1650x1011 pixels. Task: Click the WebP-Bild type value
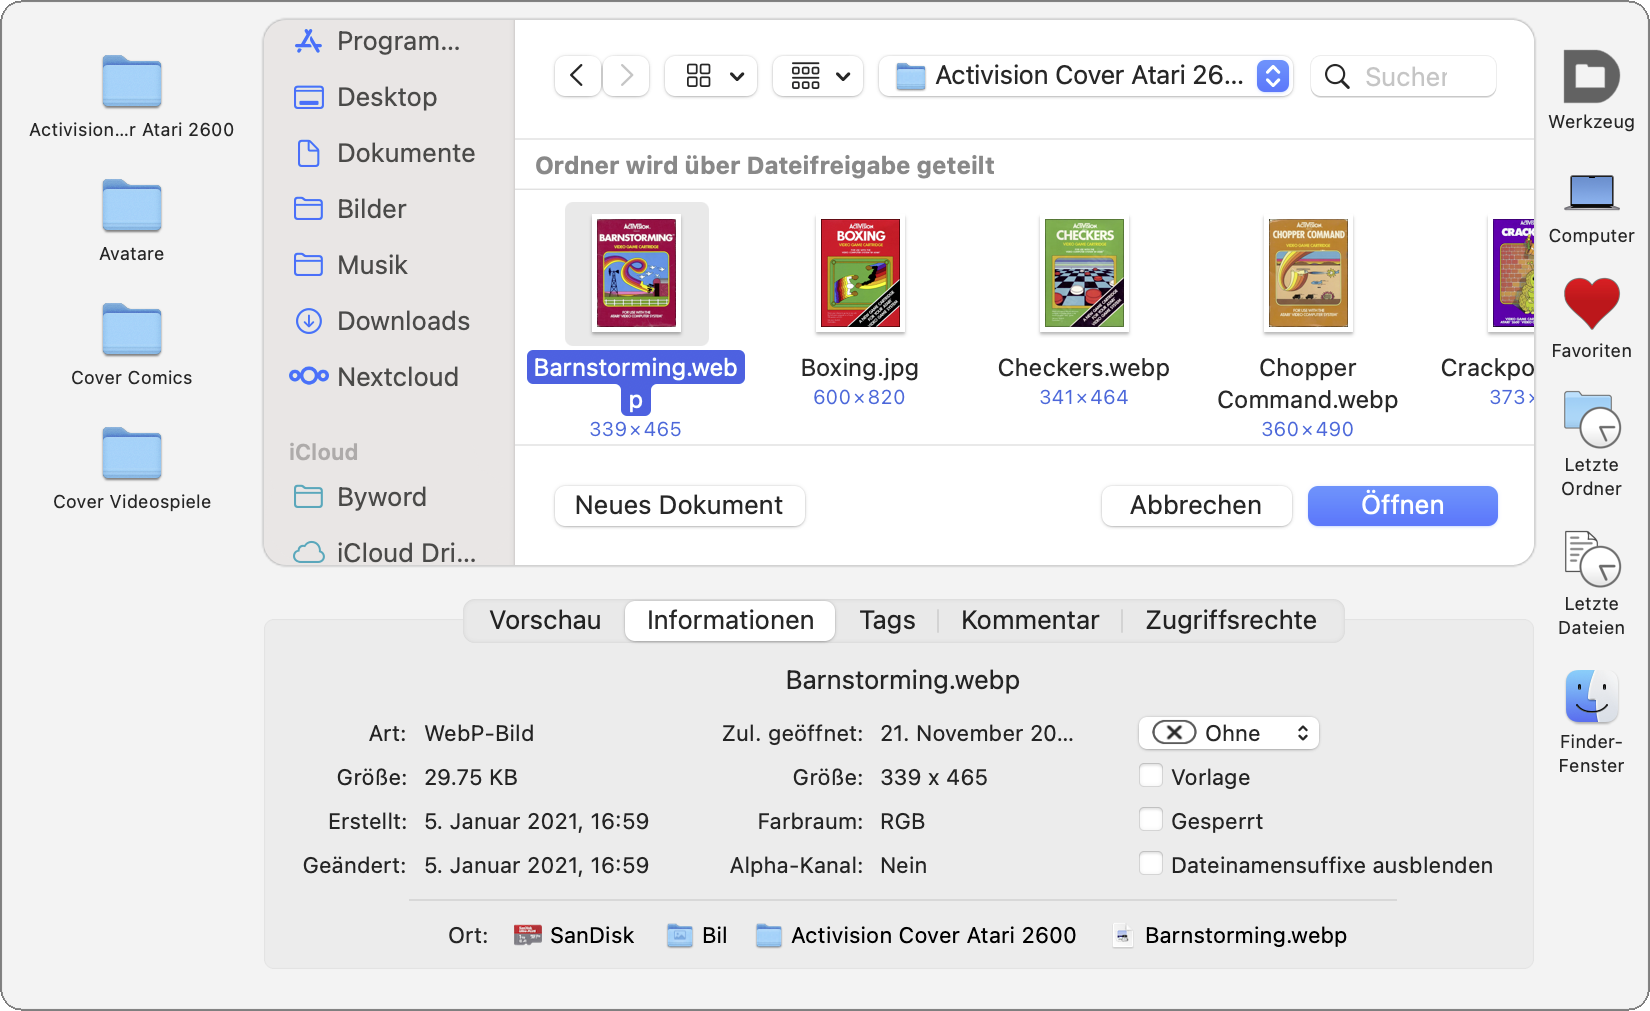(x=479, y=733)
